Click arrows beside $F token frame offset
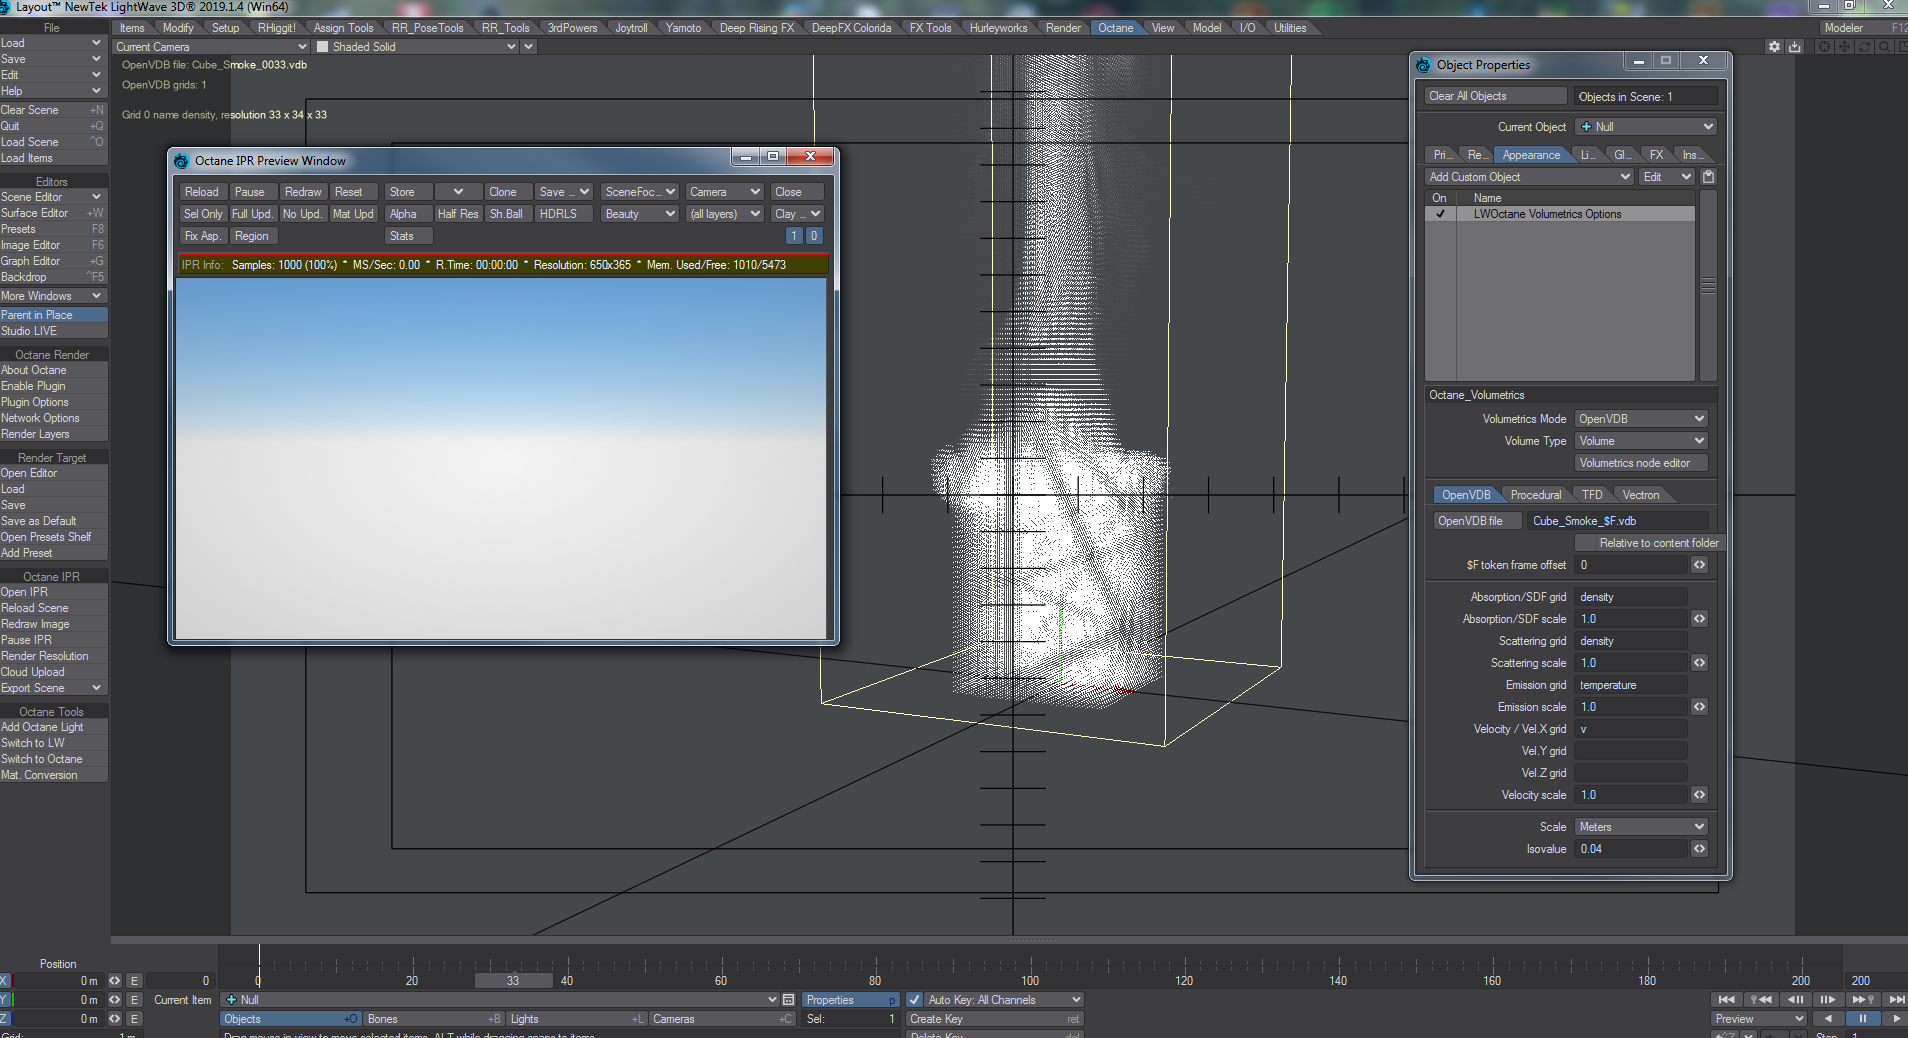Screen dimensions: 1908x1038 tap(1699, 565)
